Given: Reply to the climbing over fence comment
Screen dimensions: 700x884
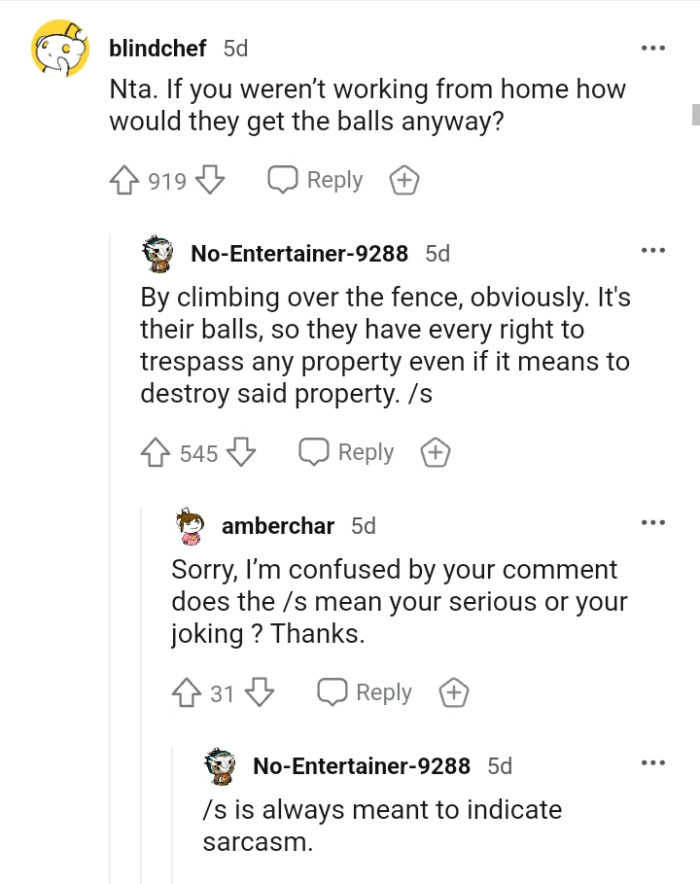Looking at the screenshot, I should (x=347, y=453).
